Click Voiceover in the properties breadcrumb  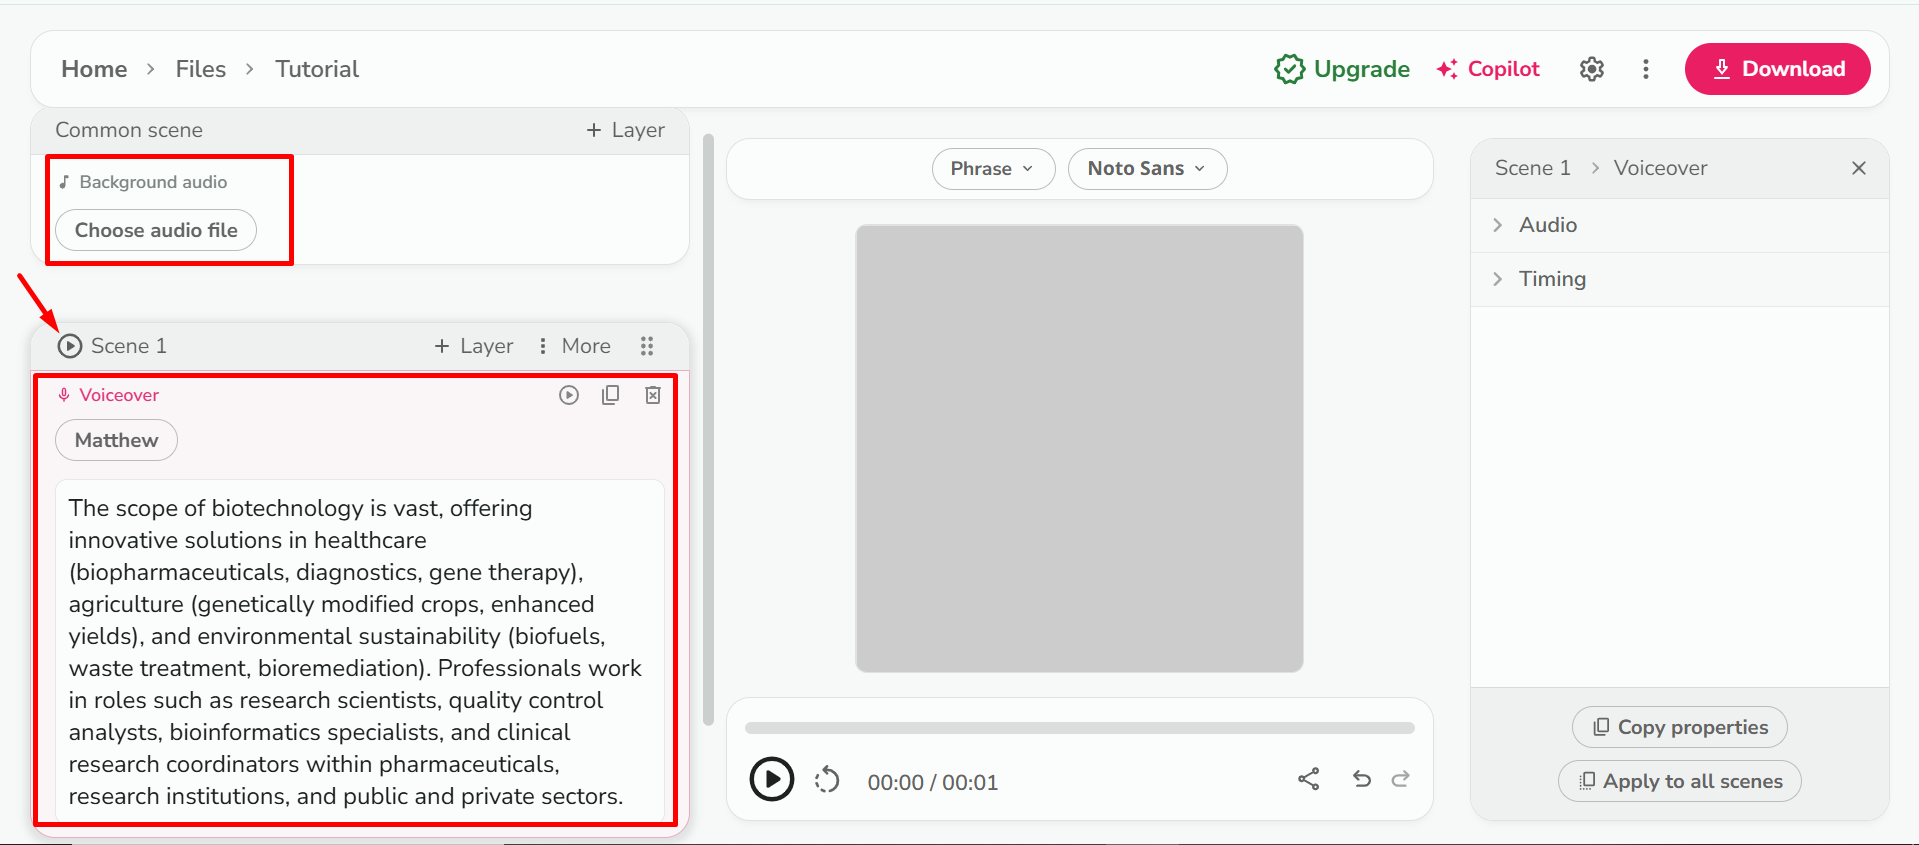(x=1661, y=168)
